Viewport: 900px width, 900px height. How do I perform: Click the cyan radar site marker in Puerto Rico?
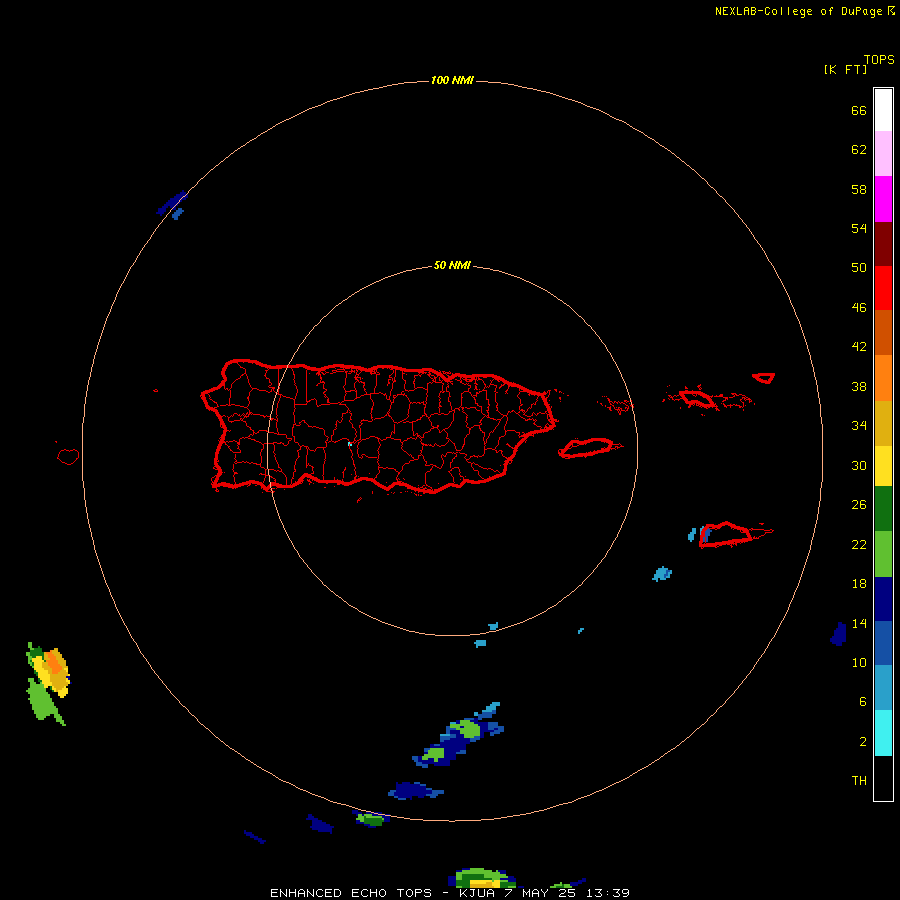click(350, 444)
